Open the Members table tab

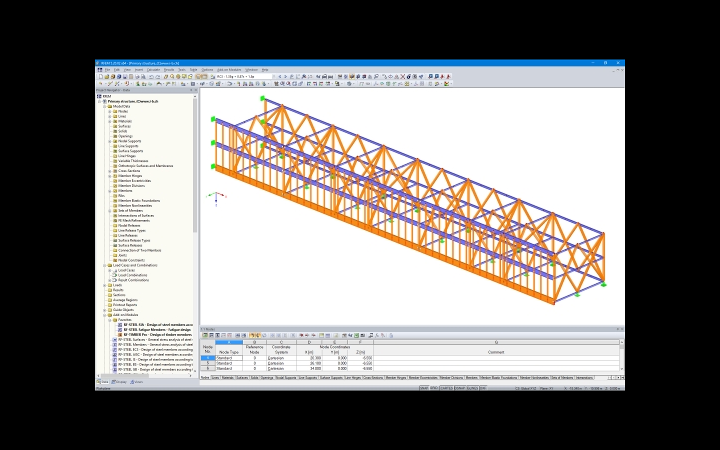coord(472,378)
